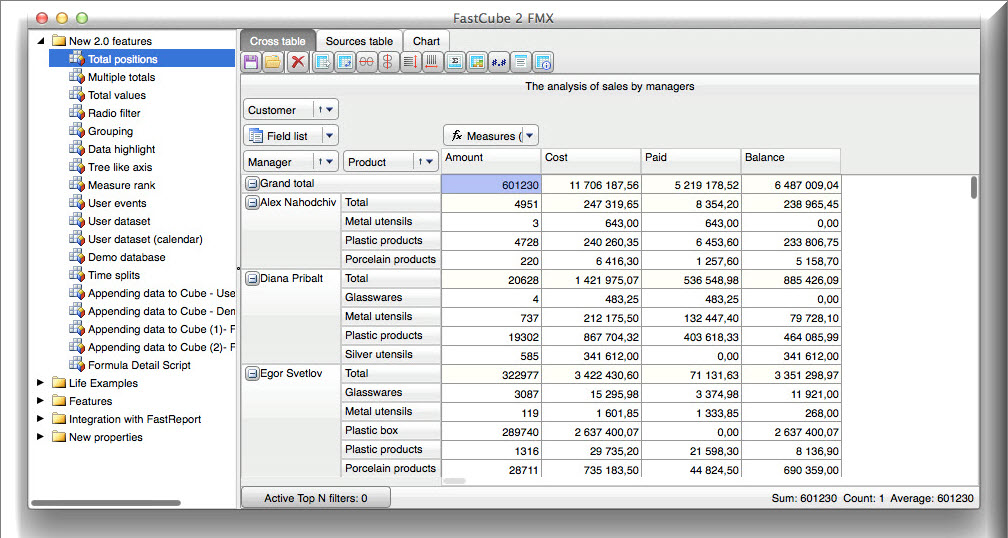Switch to the Chart tab
Viewport: 1008px width, 538px height.
(426, 41)
